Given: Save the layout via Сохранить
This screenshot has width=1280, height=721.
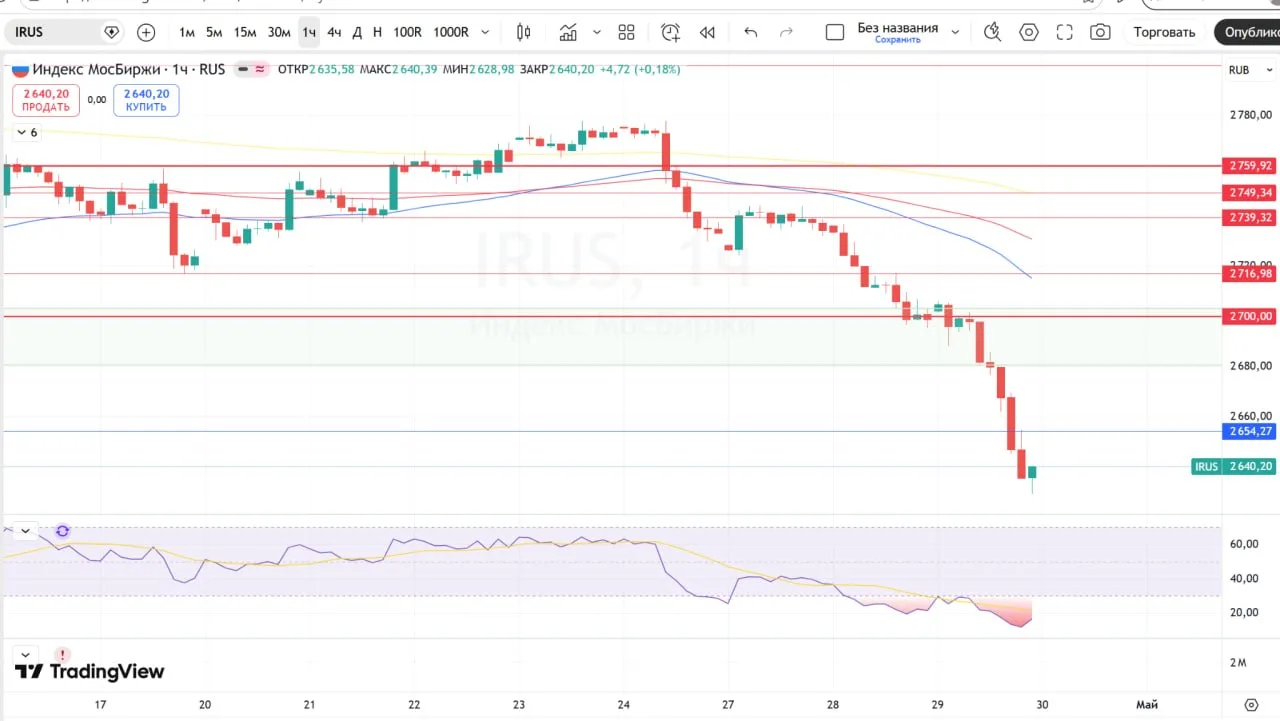Looking at the screenshot, I should click(898, 40).
